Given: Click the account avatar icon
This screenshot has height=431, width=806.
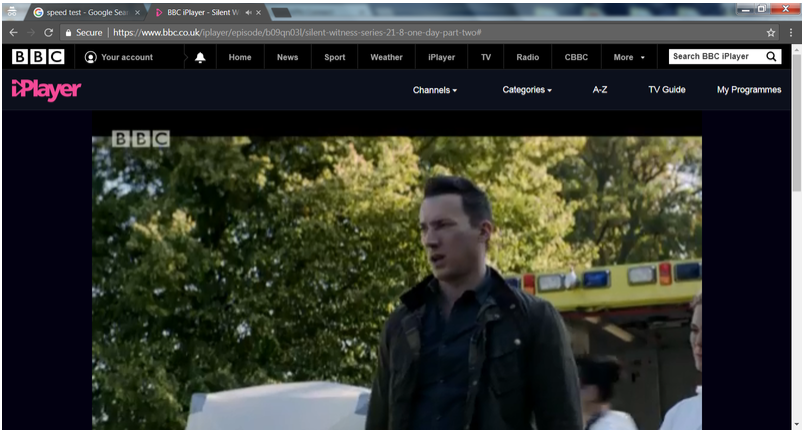Looking at the screenshot, I should point(90,57).
